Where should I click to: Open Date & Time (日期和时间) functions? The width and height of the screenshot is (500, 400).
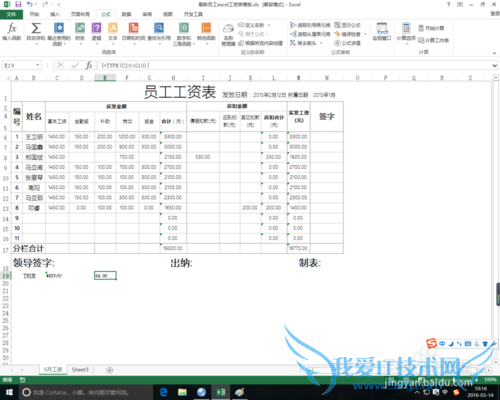[133, 33]
